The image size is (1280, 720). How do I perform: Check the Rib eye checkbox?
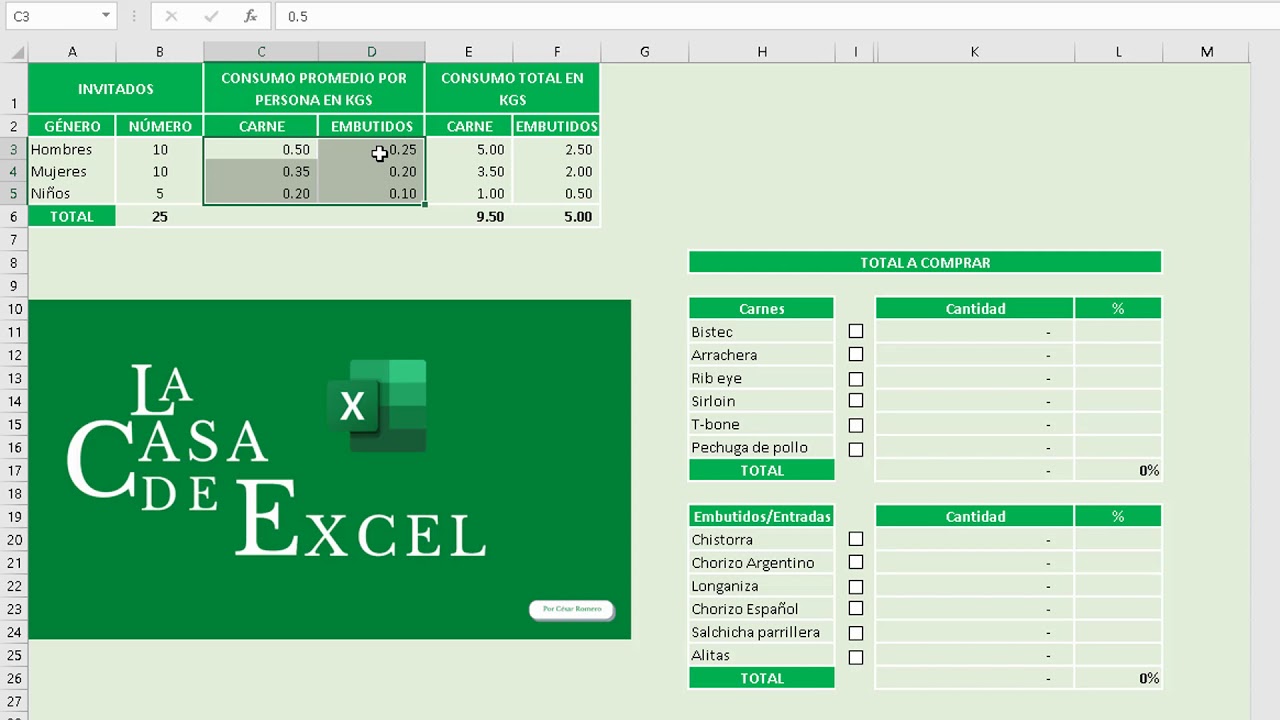tap(856, 378)
